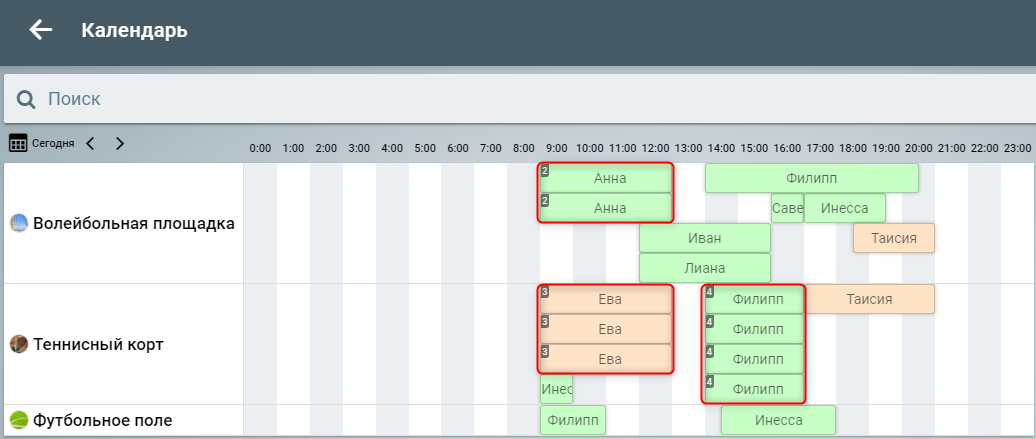Open Филипп's booking on football field
The width and height of the screenshot is (1036, 439).
click(573, 420)
